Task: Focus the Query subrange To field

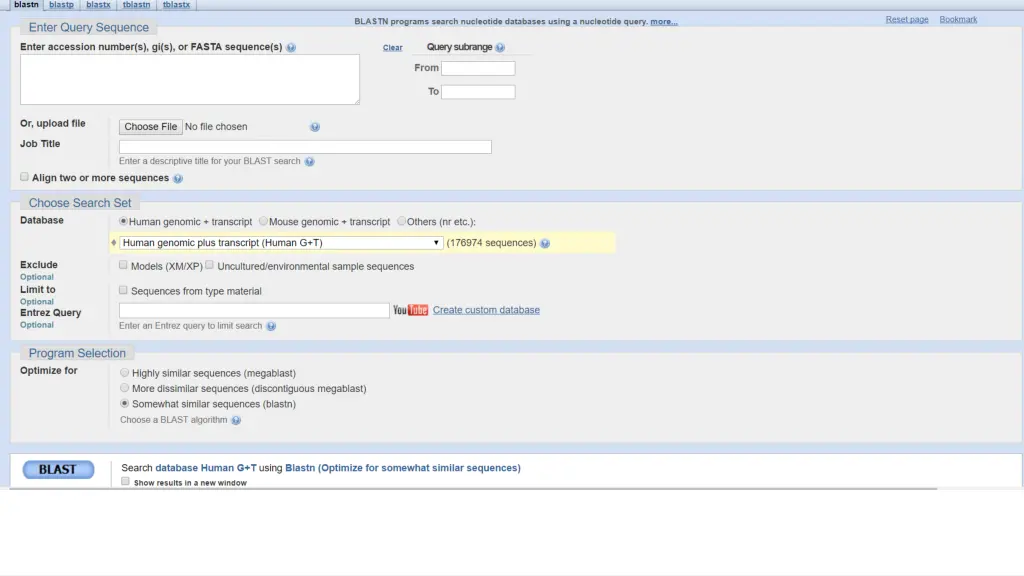Action: 478,92
